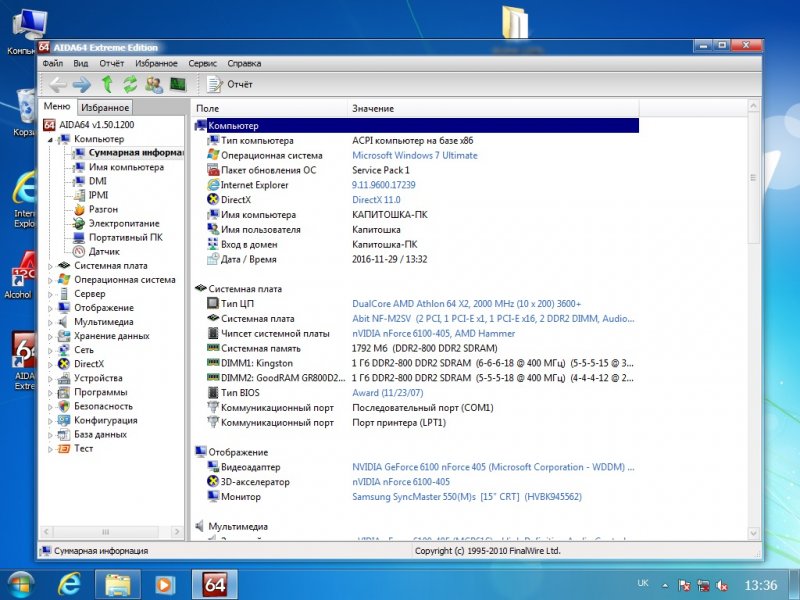Expand the Хранение данных tree node
800x600 pixels.
[x=51, y=336]
